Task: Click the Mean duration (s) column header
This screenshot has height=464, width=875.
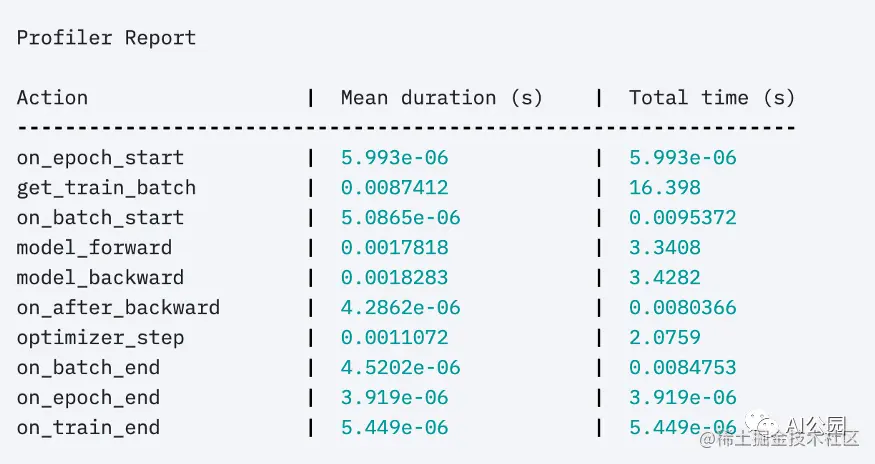Action: point(441,98)
